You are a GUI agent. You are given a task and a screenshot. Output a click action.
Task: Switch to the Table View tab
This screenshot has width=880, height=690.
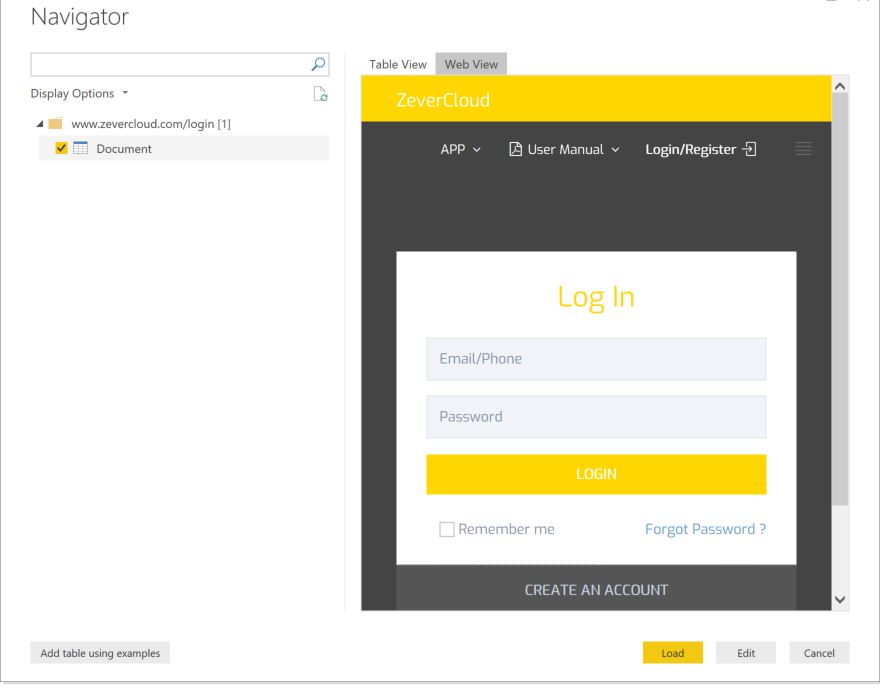coord(397,64)
